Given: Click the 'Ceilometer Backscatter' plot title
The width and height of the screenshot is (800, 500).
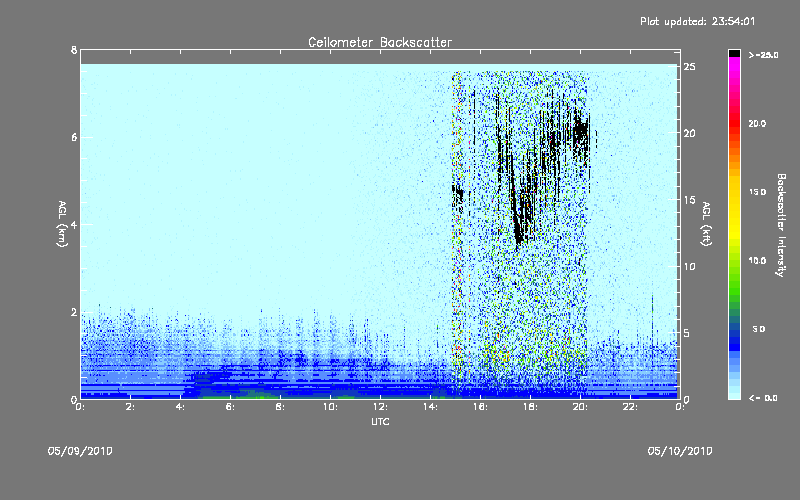Looking at the screenshot, I should (380, 42).
